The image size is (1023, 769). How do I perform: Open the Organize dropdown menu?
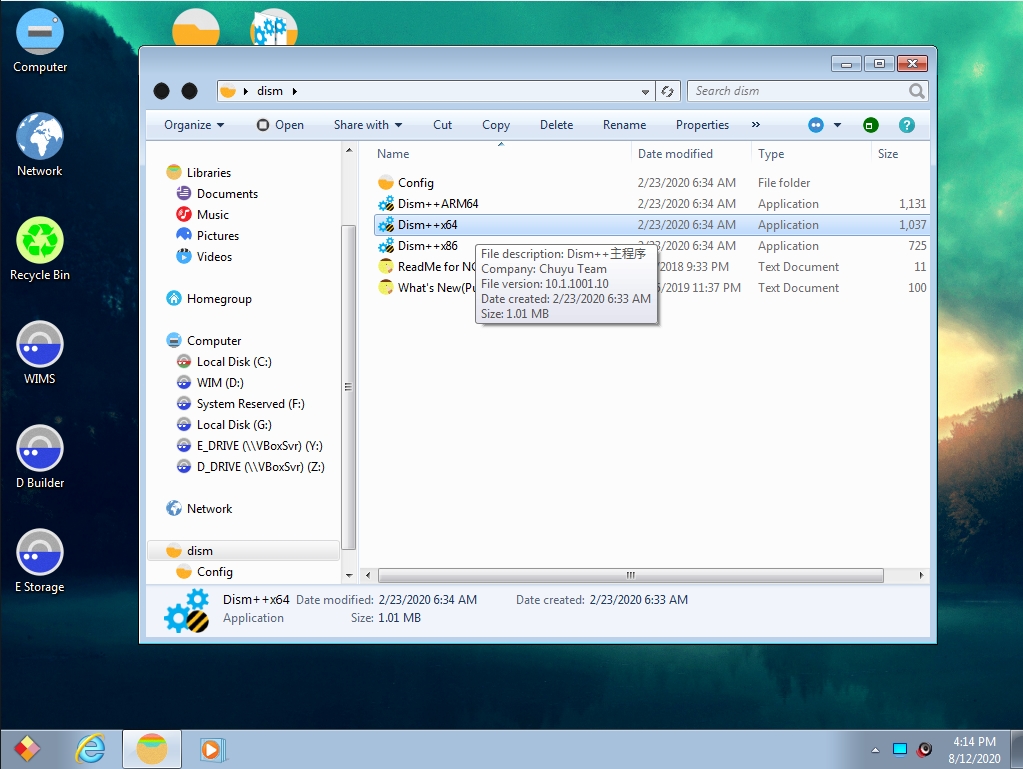(194, 125)
